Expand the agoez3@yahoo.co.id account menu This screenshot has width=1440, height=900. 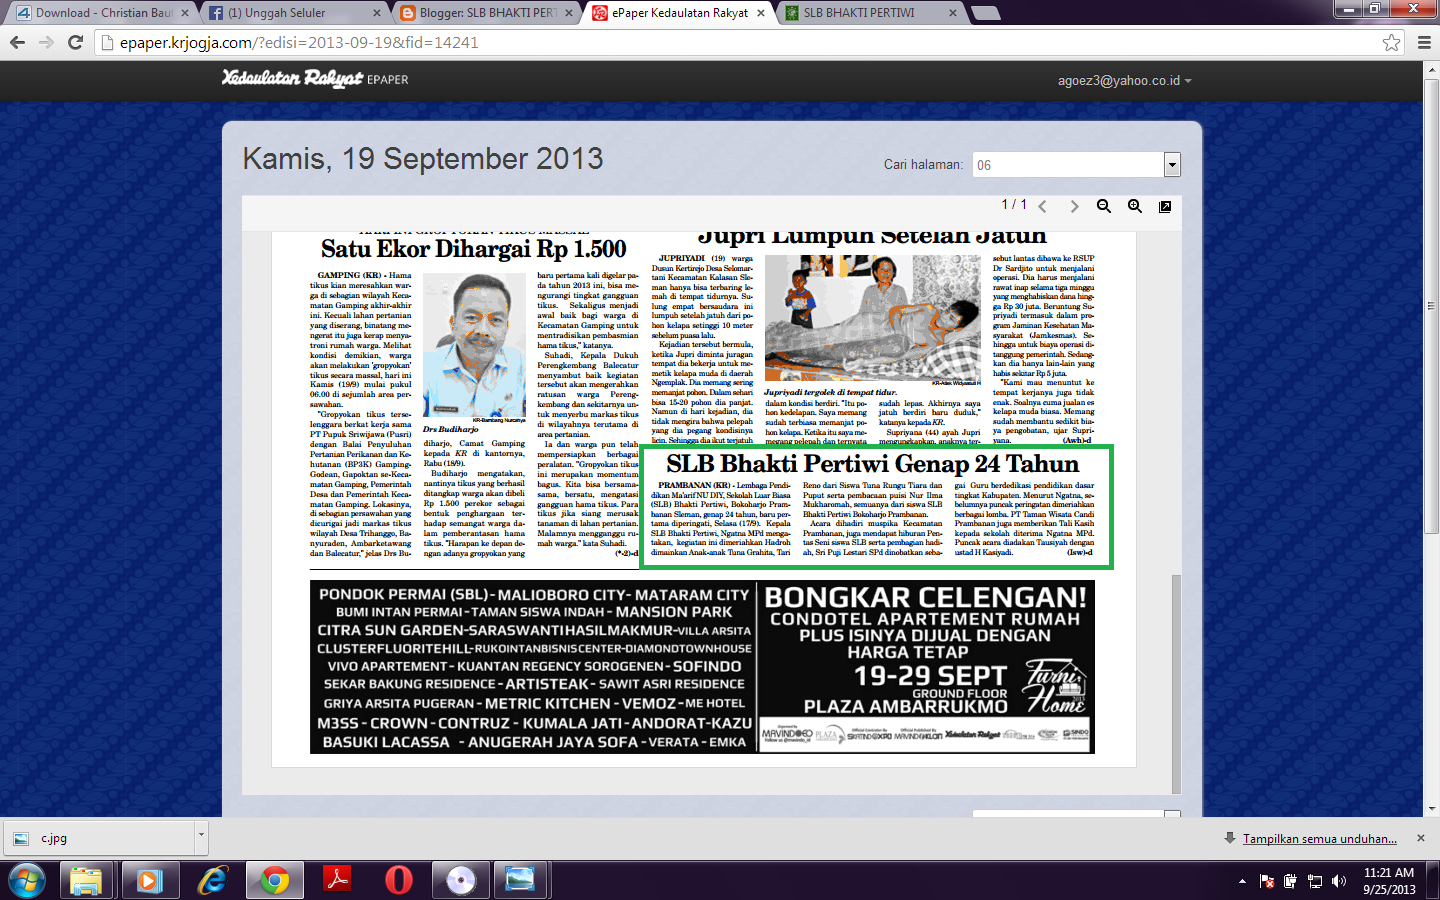pyautogui.click(x=1125, y=80)
